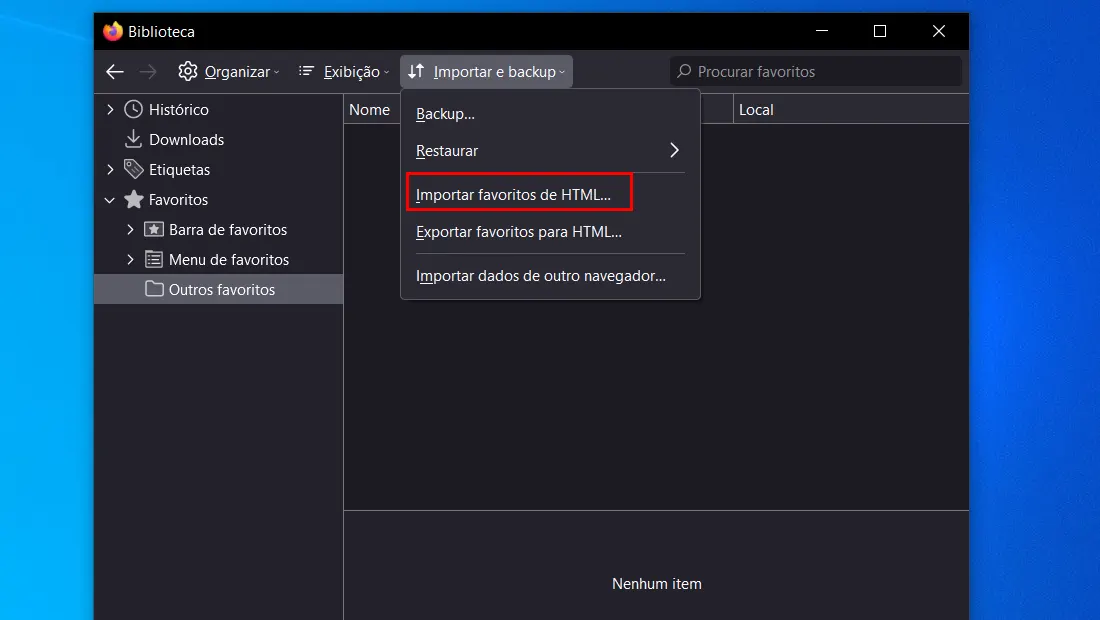Select Downloads in the sidebar
This screenshot has height=620, width=1100.
click(x=187, y=140)
